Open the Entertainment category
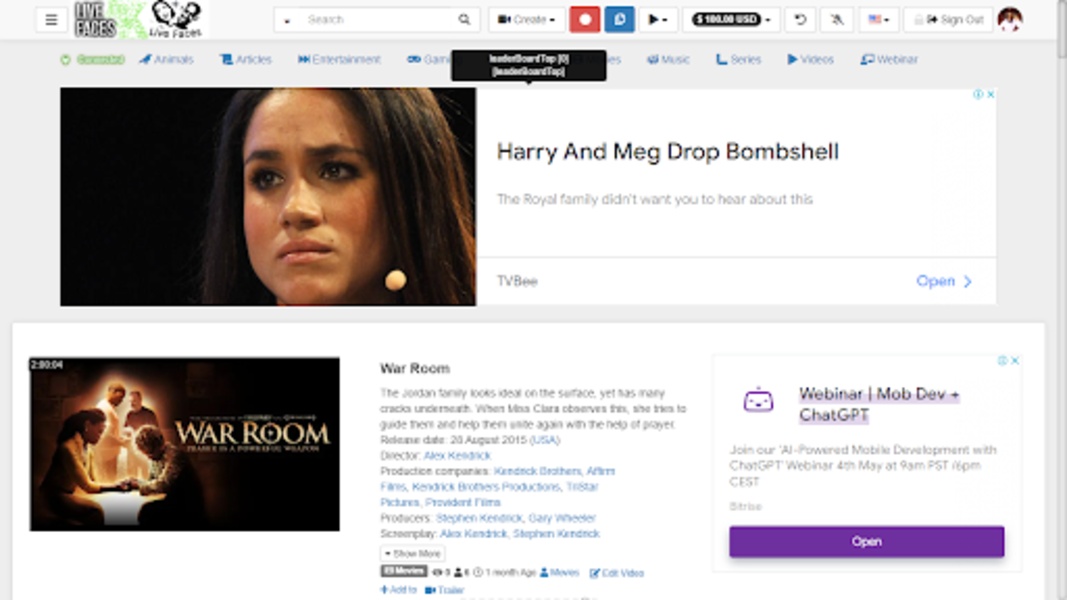1067x600 pixels. (339, 60)
